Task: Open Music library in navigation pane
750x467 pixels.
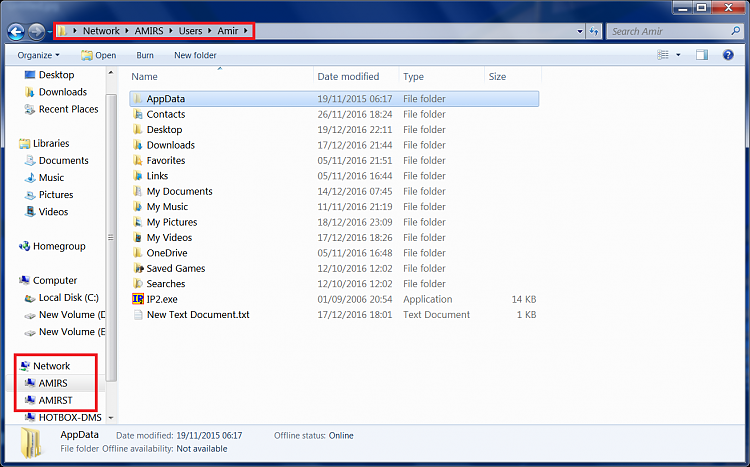Action: pos(51,178)
